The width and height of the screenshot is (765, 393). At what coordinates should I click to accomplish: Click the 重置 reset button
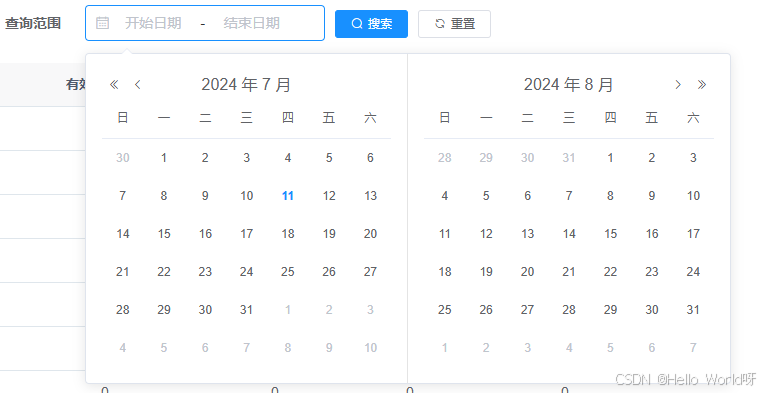pyautogui.click(x=454, y=24)
